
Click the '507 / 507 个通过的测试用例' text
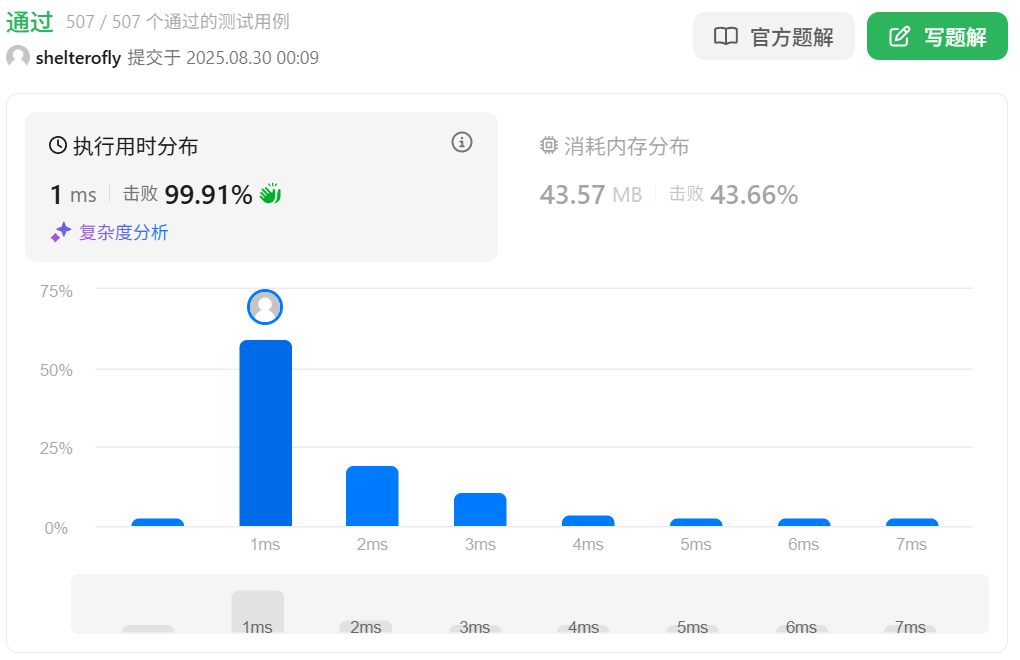[178, 22]
